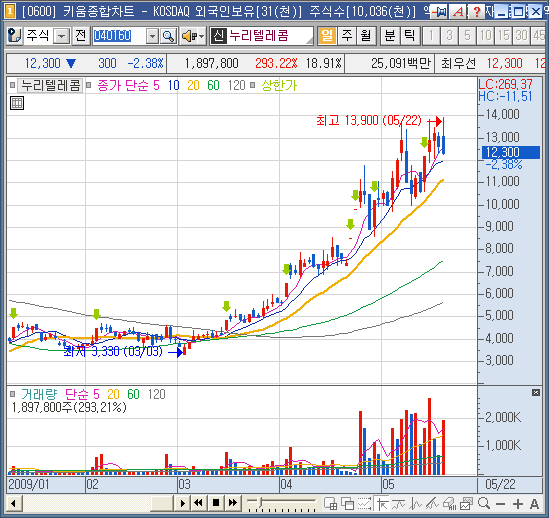The width and height of the screenshot is (549, 518).
Task: Click the zigzag line chart icon
Action: (415, 504)
